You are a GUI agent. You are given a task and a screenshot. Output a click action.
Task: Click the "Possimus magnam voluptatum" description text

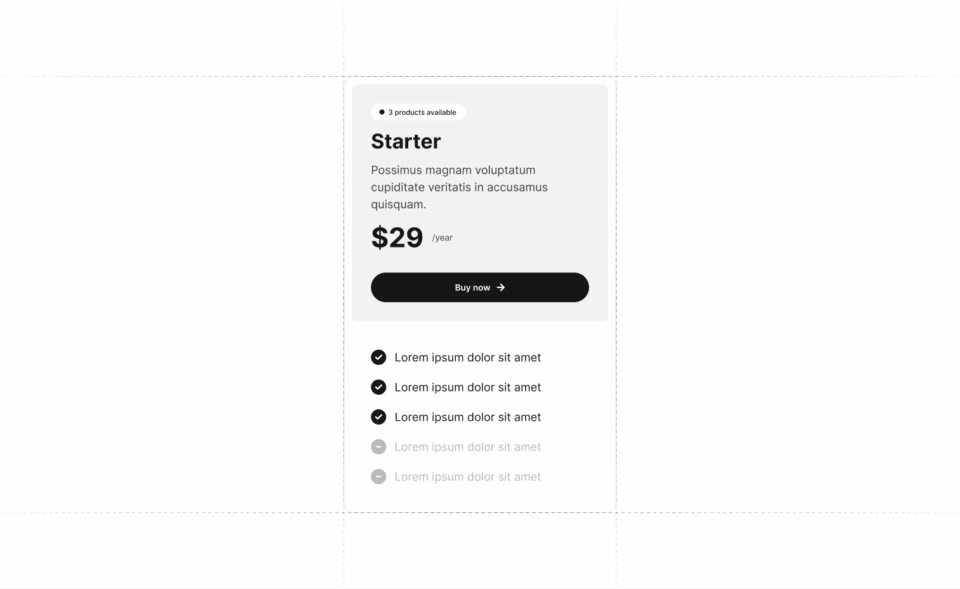[x=453, y=170]
